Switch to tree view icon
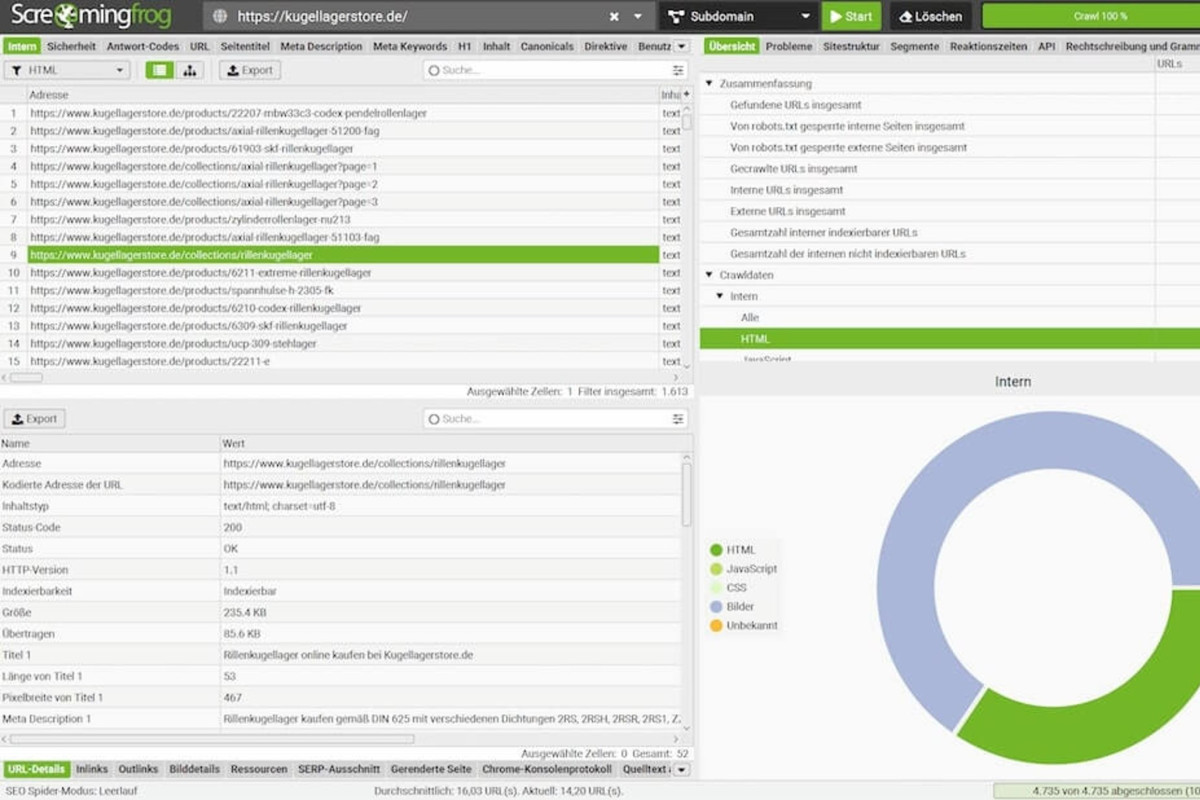The height and width of the screenshot is (800, 1200). tap(189, 70)
